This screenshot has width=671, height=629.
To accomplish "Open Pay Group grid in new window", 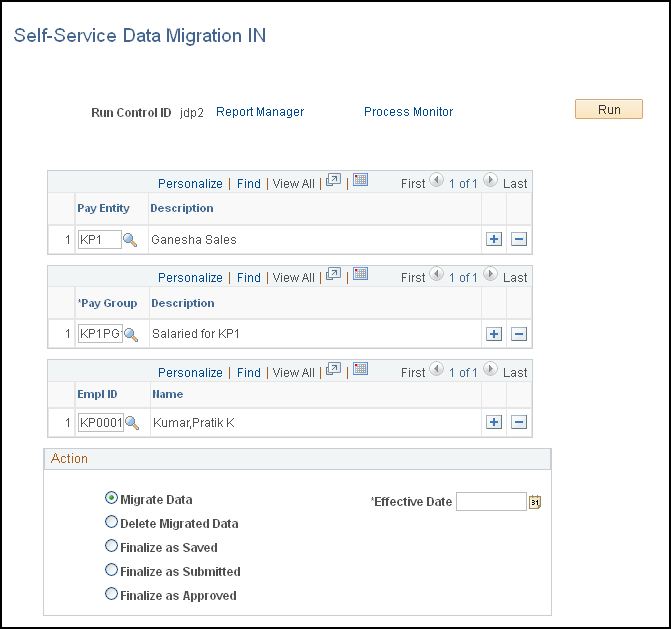I will [334, 275].
